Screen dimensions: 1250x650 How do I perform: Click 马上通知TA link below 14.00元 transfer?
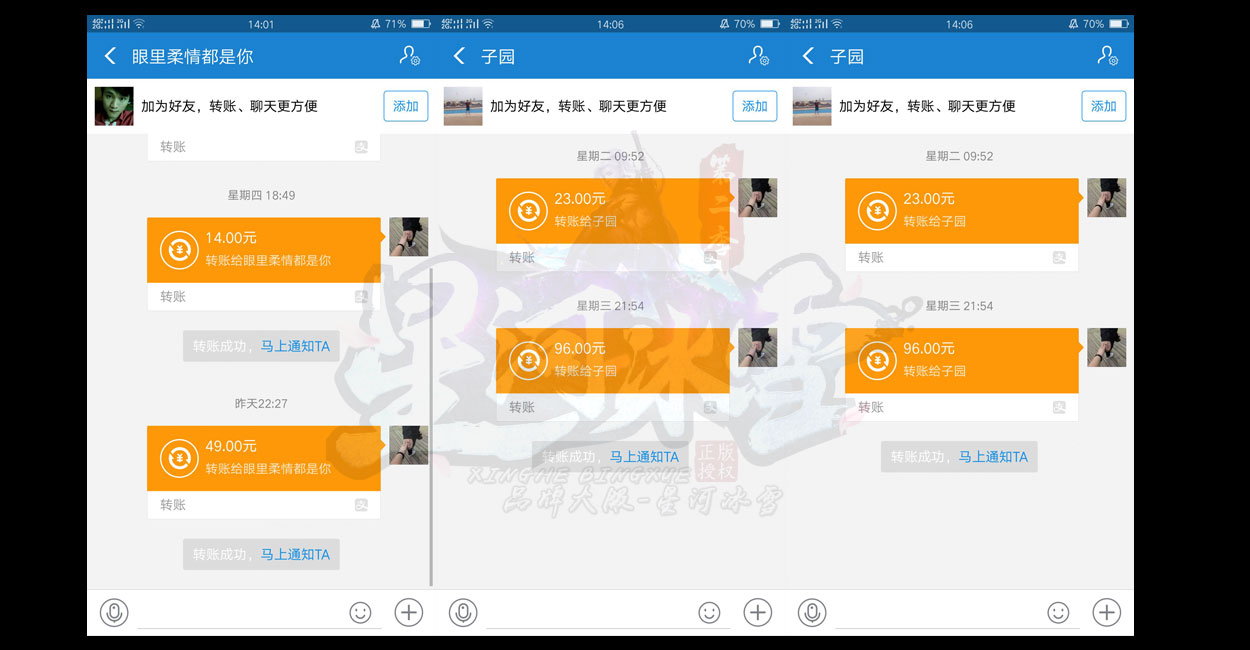[x=295, y=346]
